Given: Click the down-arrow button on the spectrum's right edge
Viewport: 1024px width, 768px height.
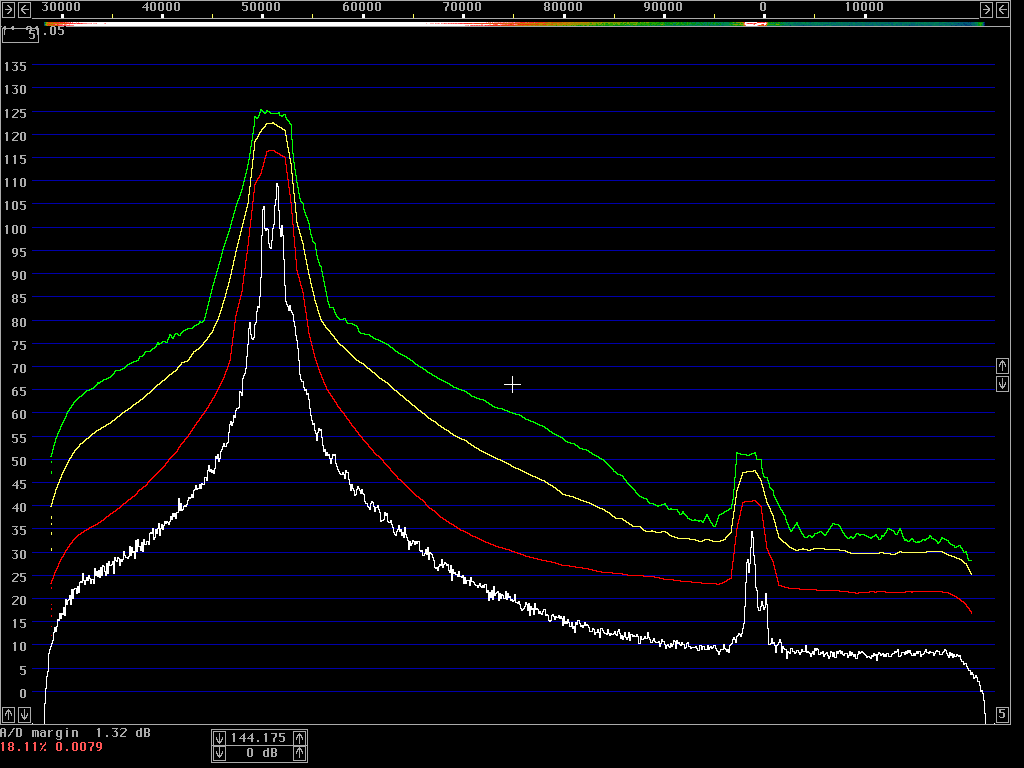Looking at the screenshot, I should coord(1002,384).
